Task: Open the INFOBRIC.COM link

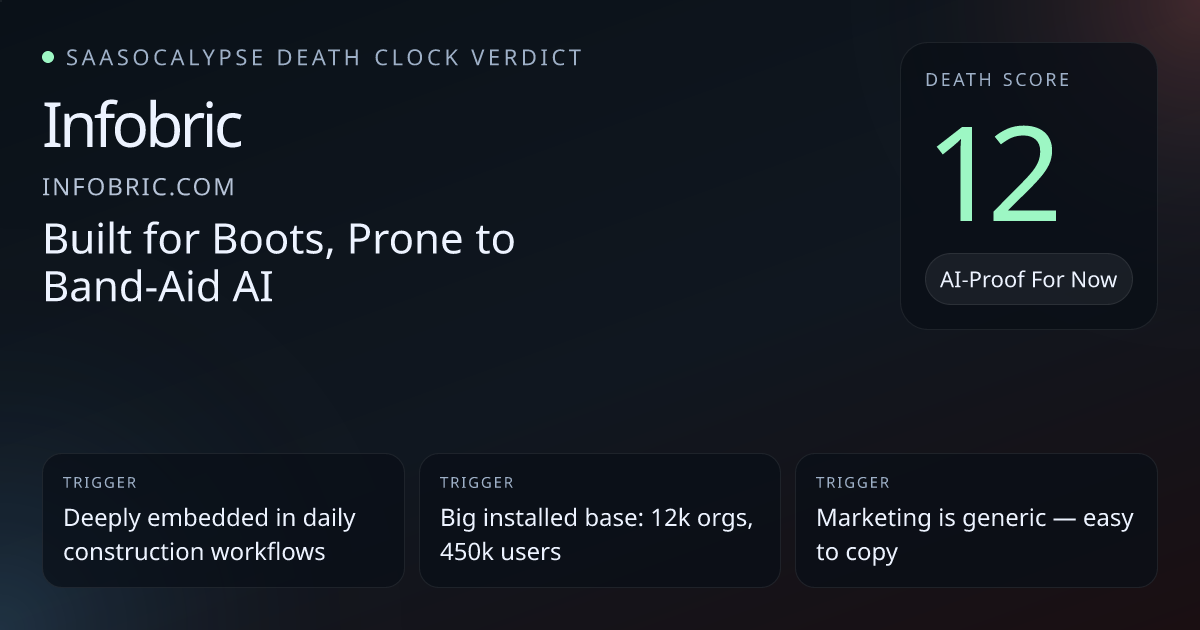Action: (139, 186)
